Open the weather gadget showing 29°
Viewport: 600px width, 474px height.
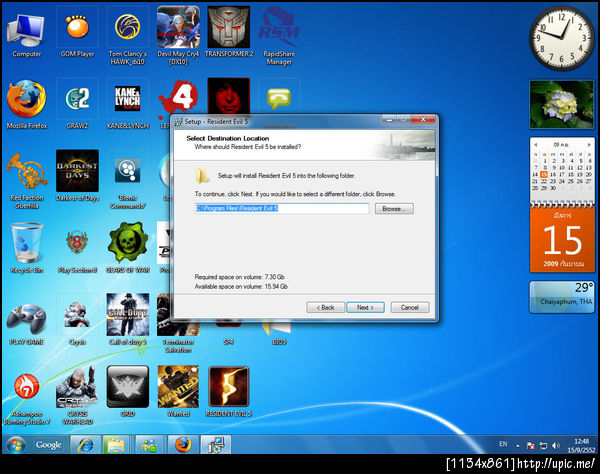562,297
